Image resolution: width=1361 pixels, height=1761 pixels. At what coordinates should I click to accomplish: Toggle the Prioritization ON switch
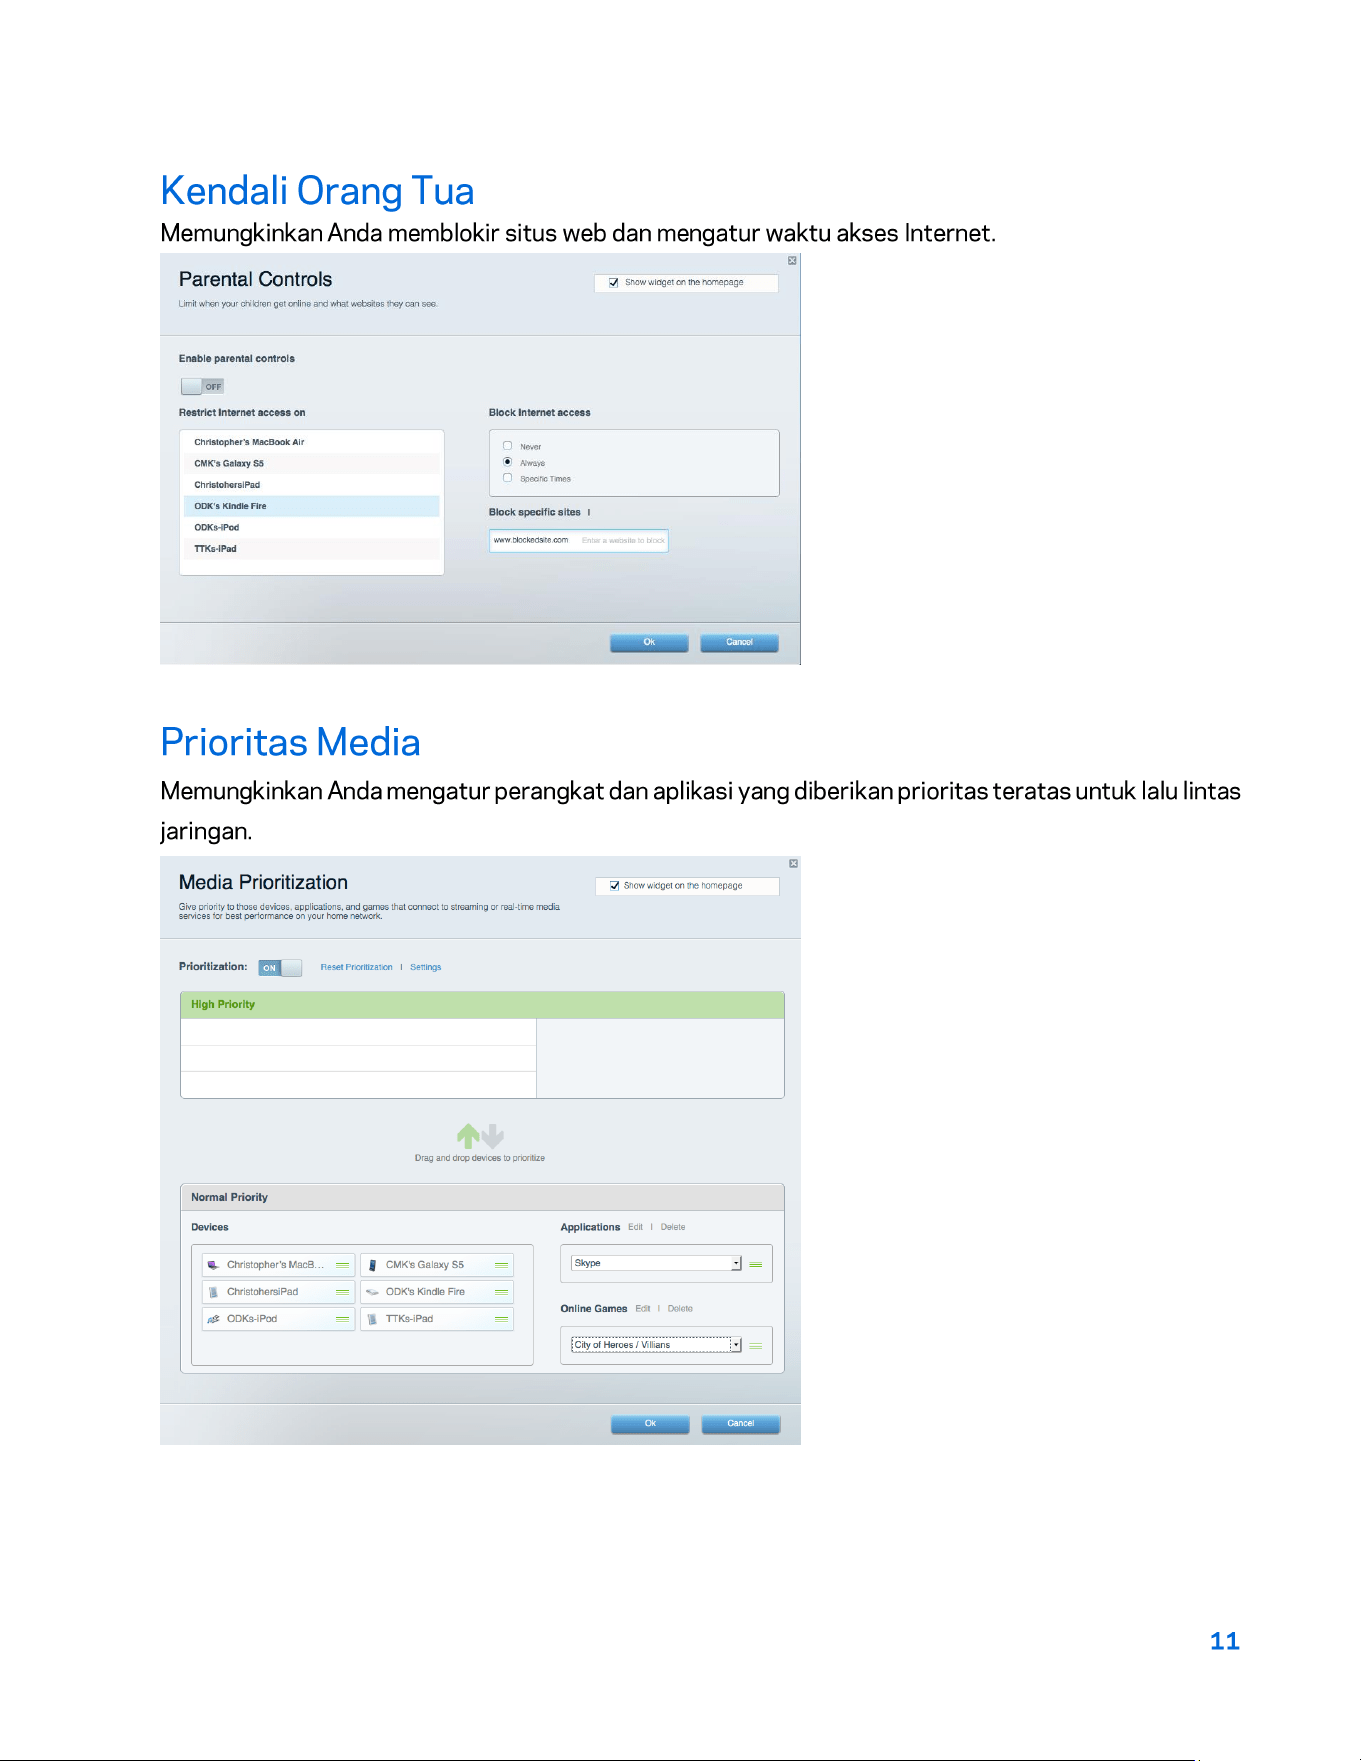(280, 967)
